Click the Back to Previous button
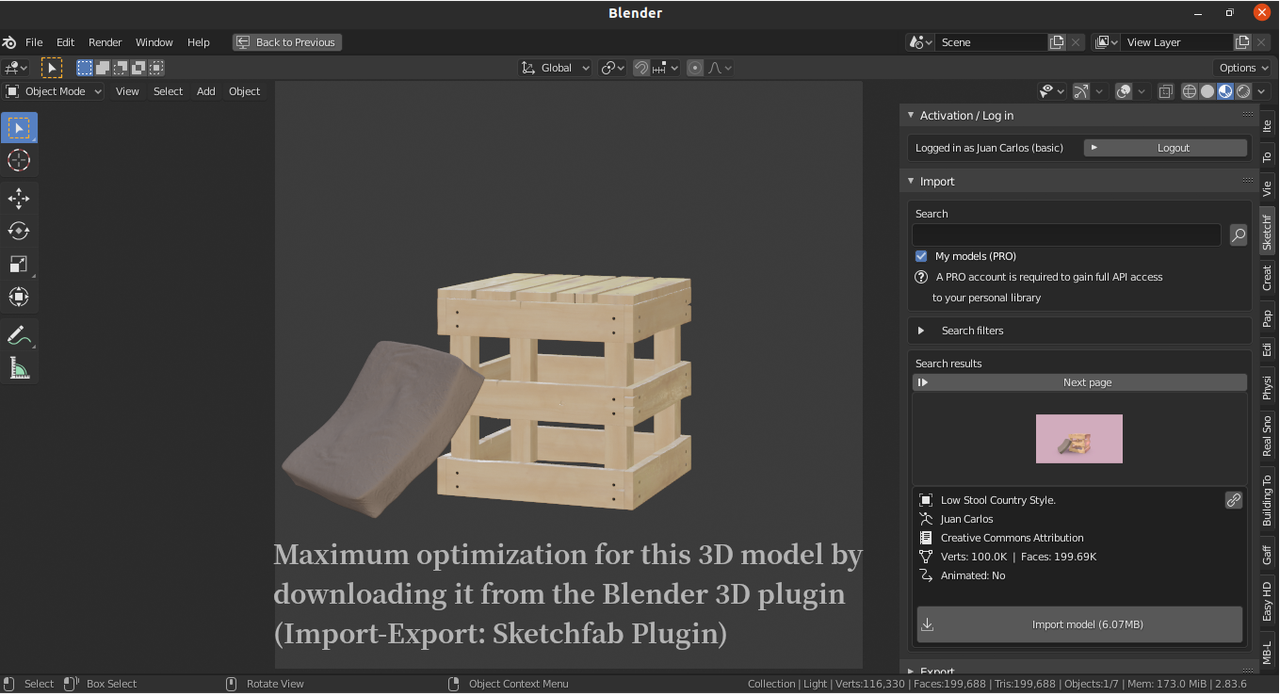 point(287,42)
